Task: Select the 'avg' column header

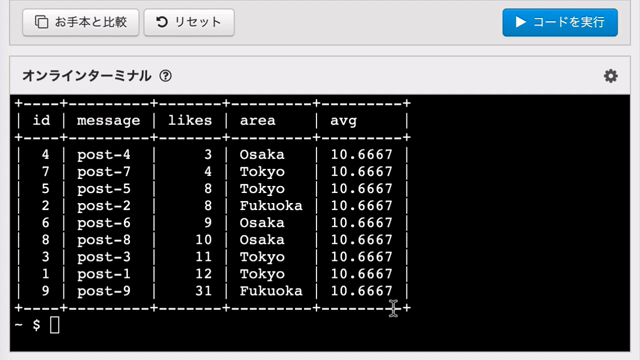Action: coord(343,121)
